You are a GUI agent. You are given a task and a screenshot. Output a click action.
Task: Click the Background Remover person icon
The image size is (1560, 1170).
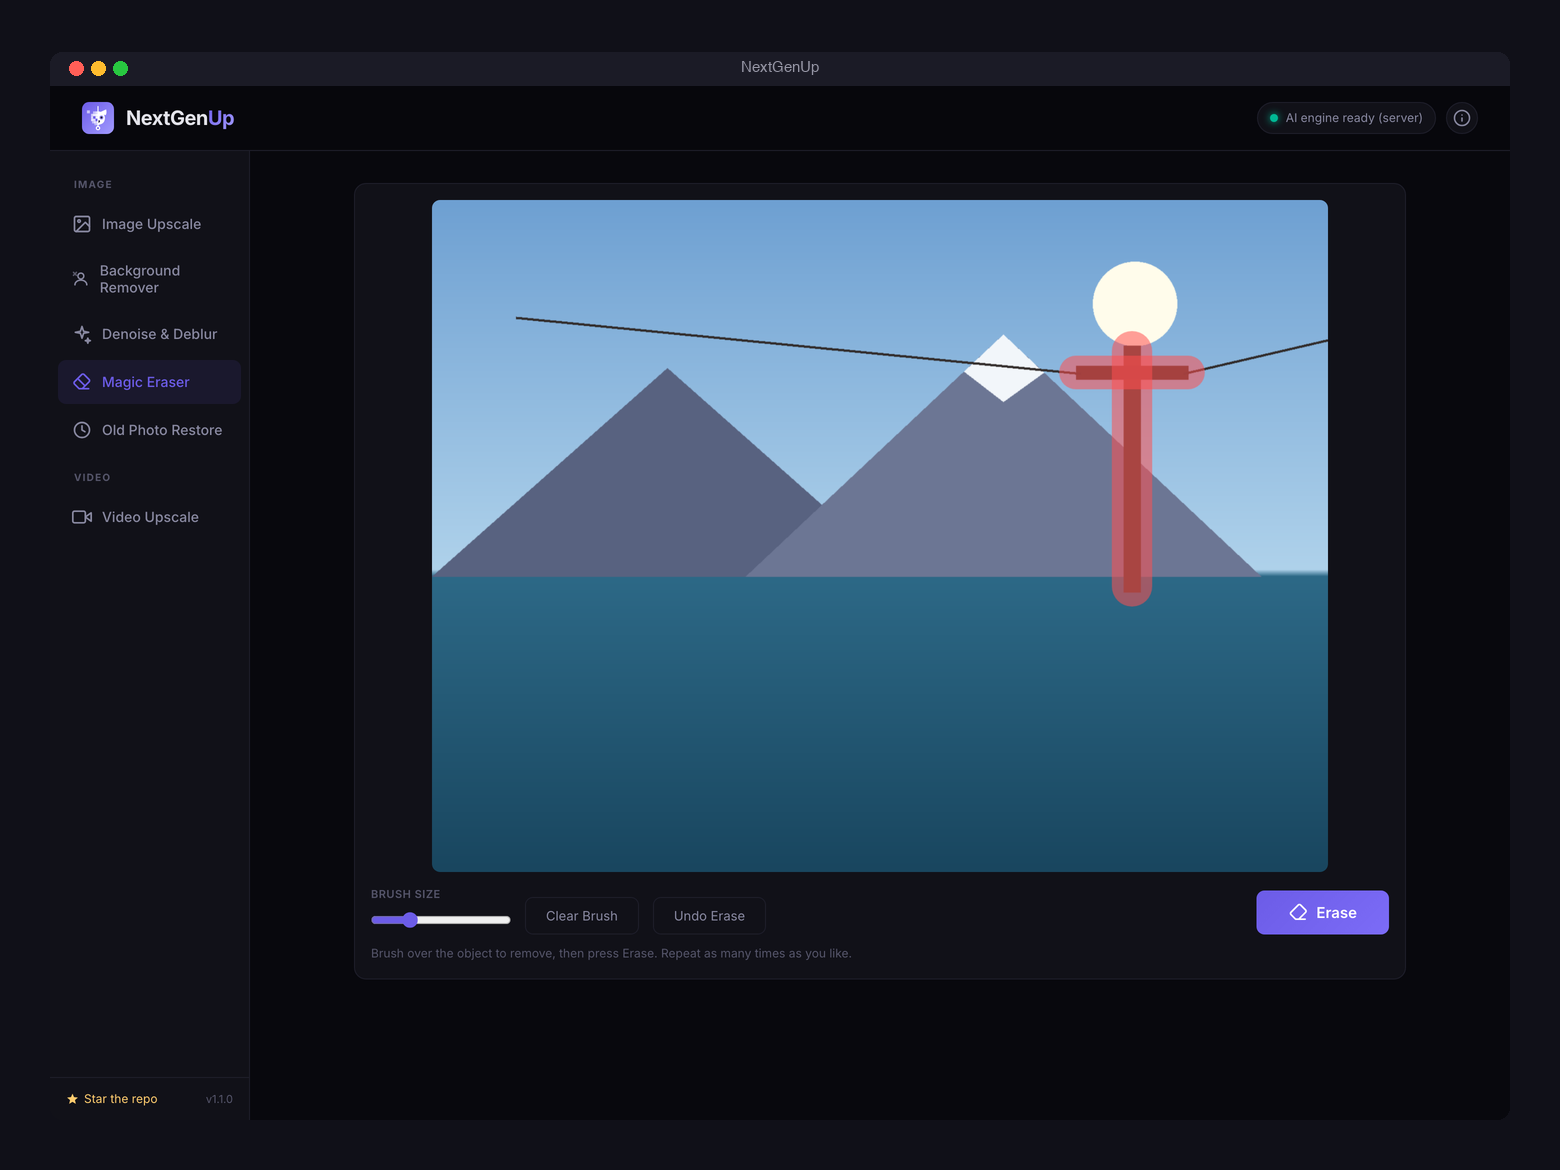(x=81, y=279)
